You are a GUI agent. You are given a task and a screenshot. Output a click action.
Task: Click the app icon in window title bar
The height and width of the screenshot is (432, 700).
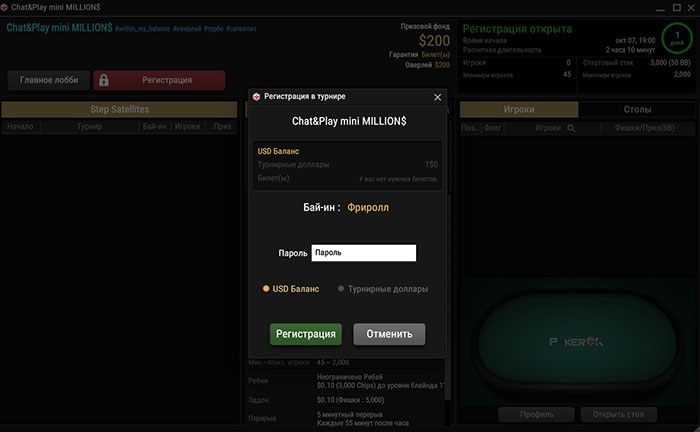tap(4, 7)
